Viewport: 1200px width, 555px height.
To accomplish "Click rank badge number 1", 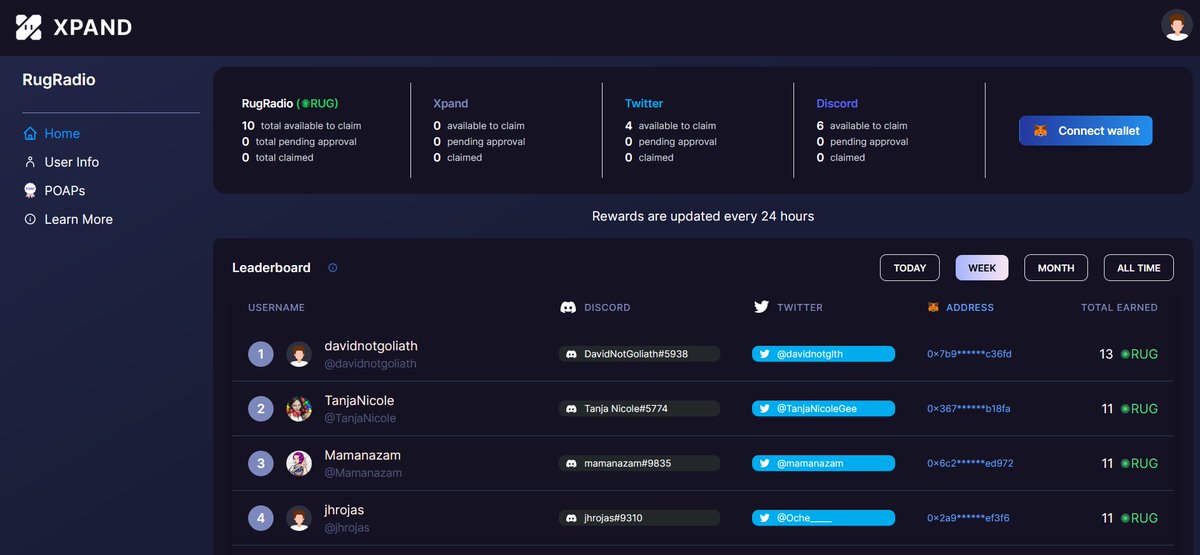I will pos(260,354).
